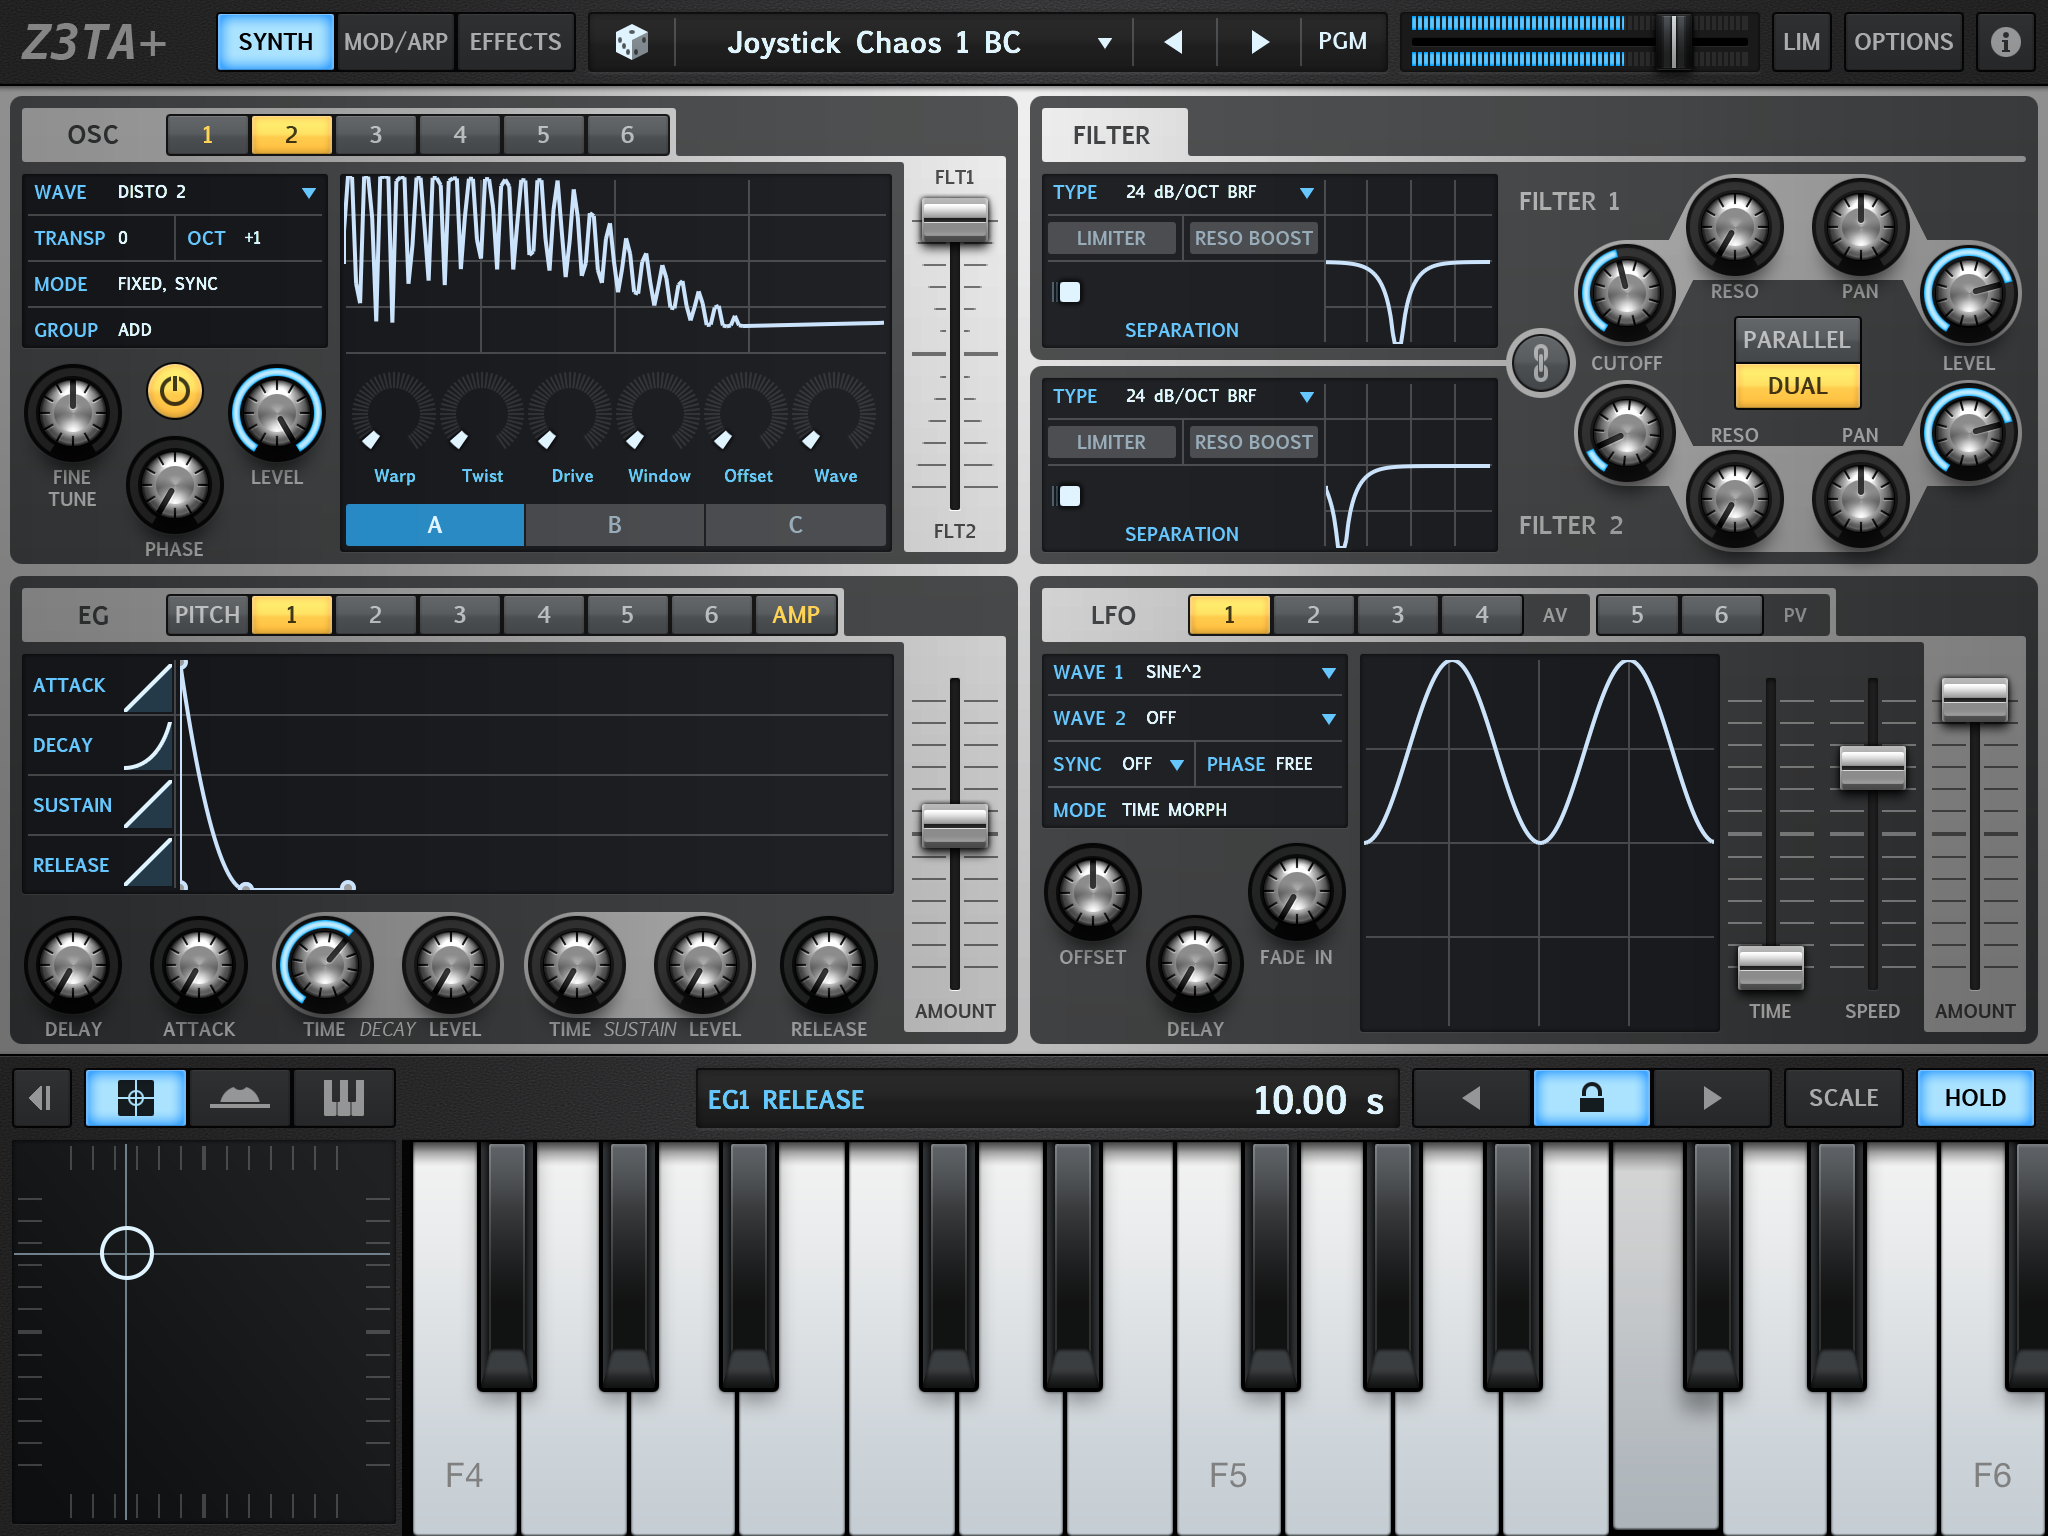Collapse the bottom panel with arrow icon
Image resolution: width=2048 pixels, height=1536 pixels.
tap(41, 1098)
